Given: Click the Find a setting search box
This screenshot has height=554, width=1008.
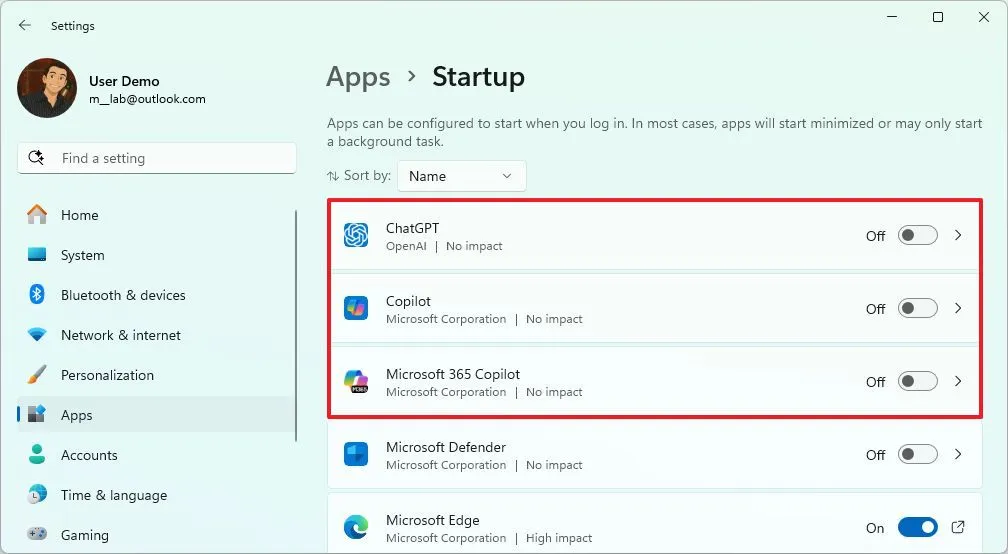Looking at the screenshot, I should (x=157, y=158).
